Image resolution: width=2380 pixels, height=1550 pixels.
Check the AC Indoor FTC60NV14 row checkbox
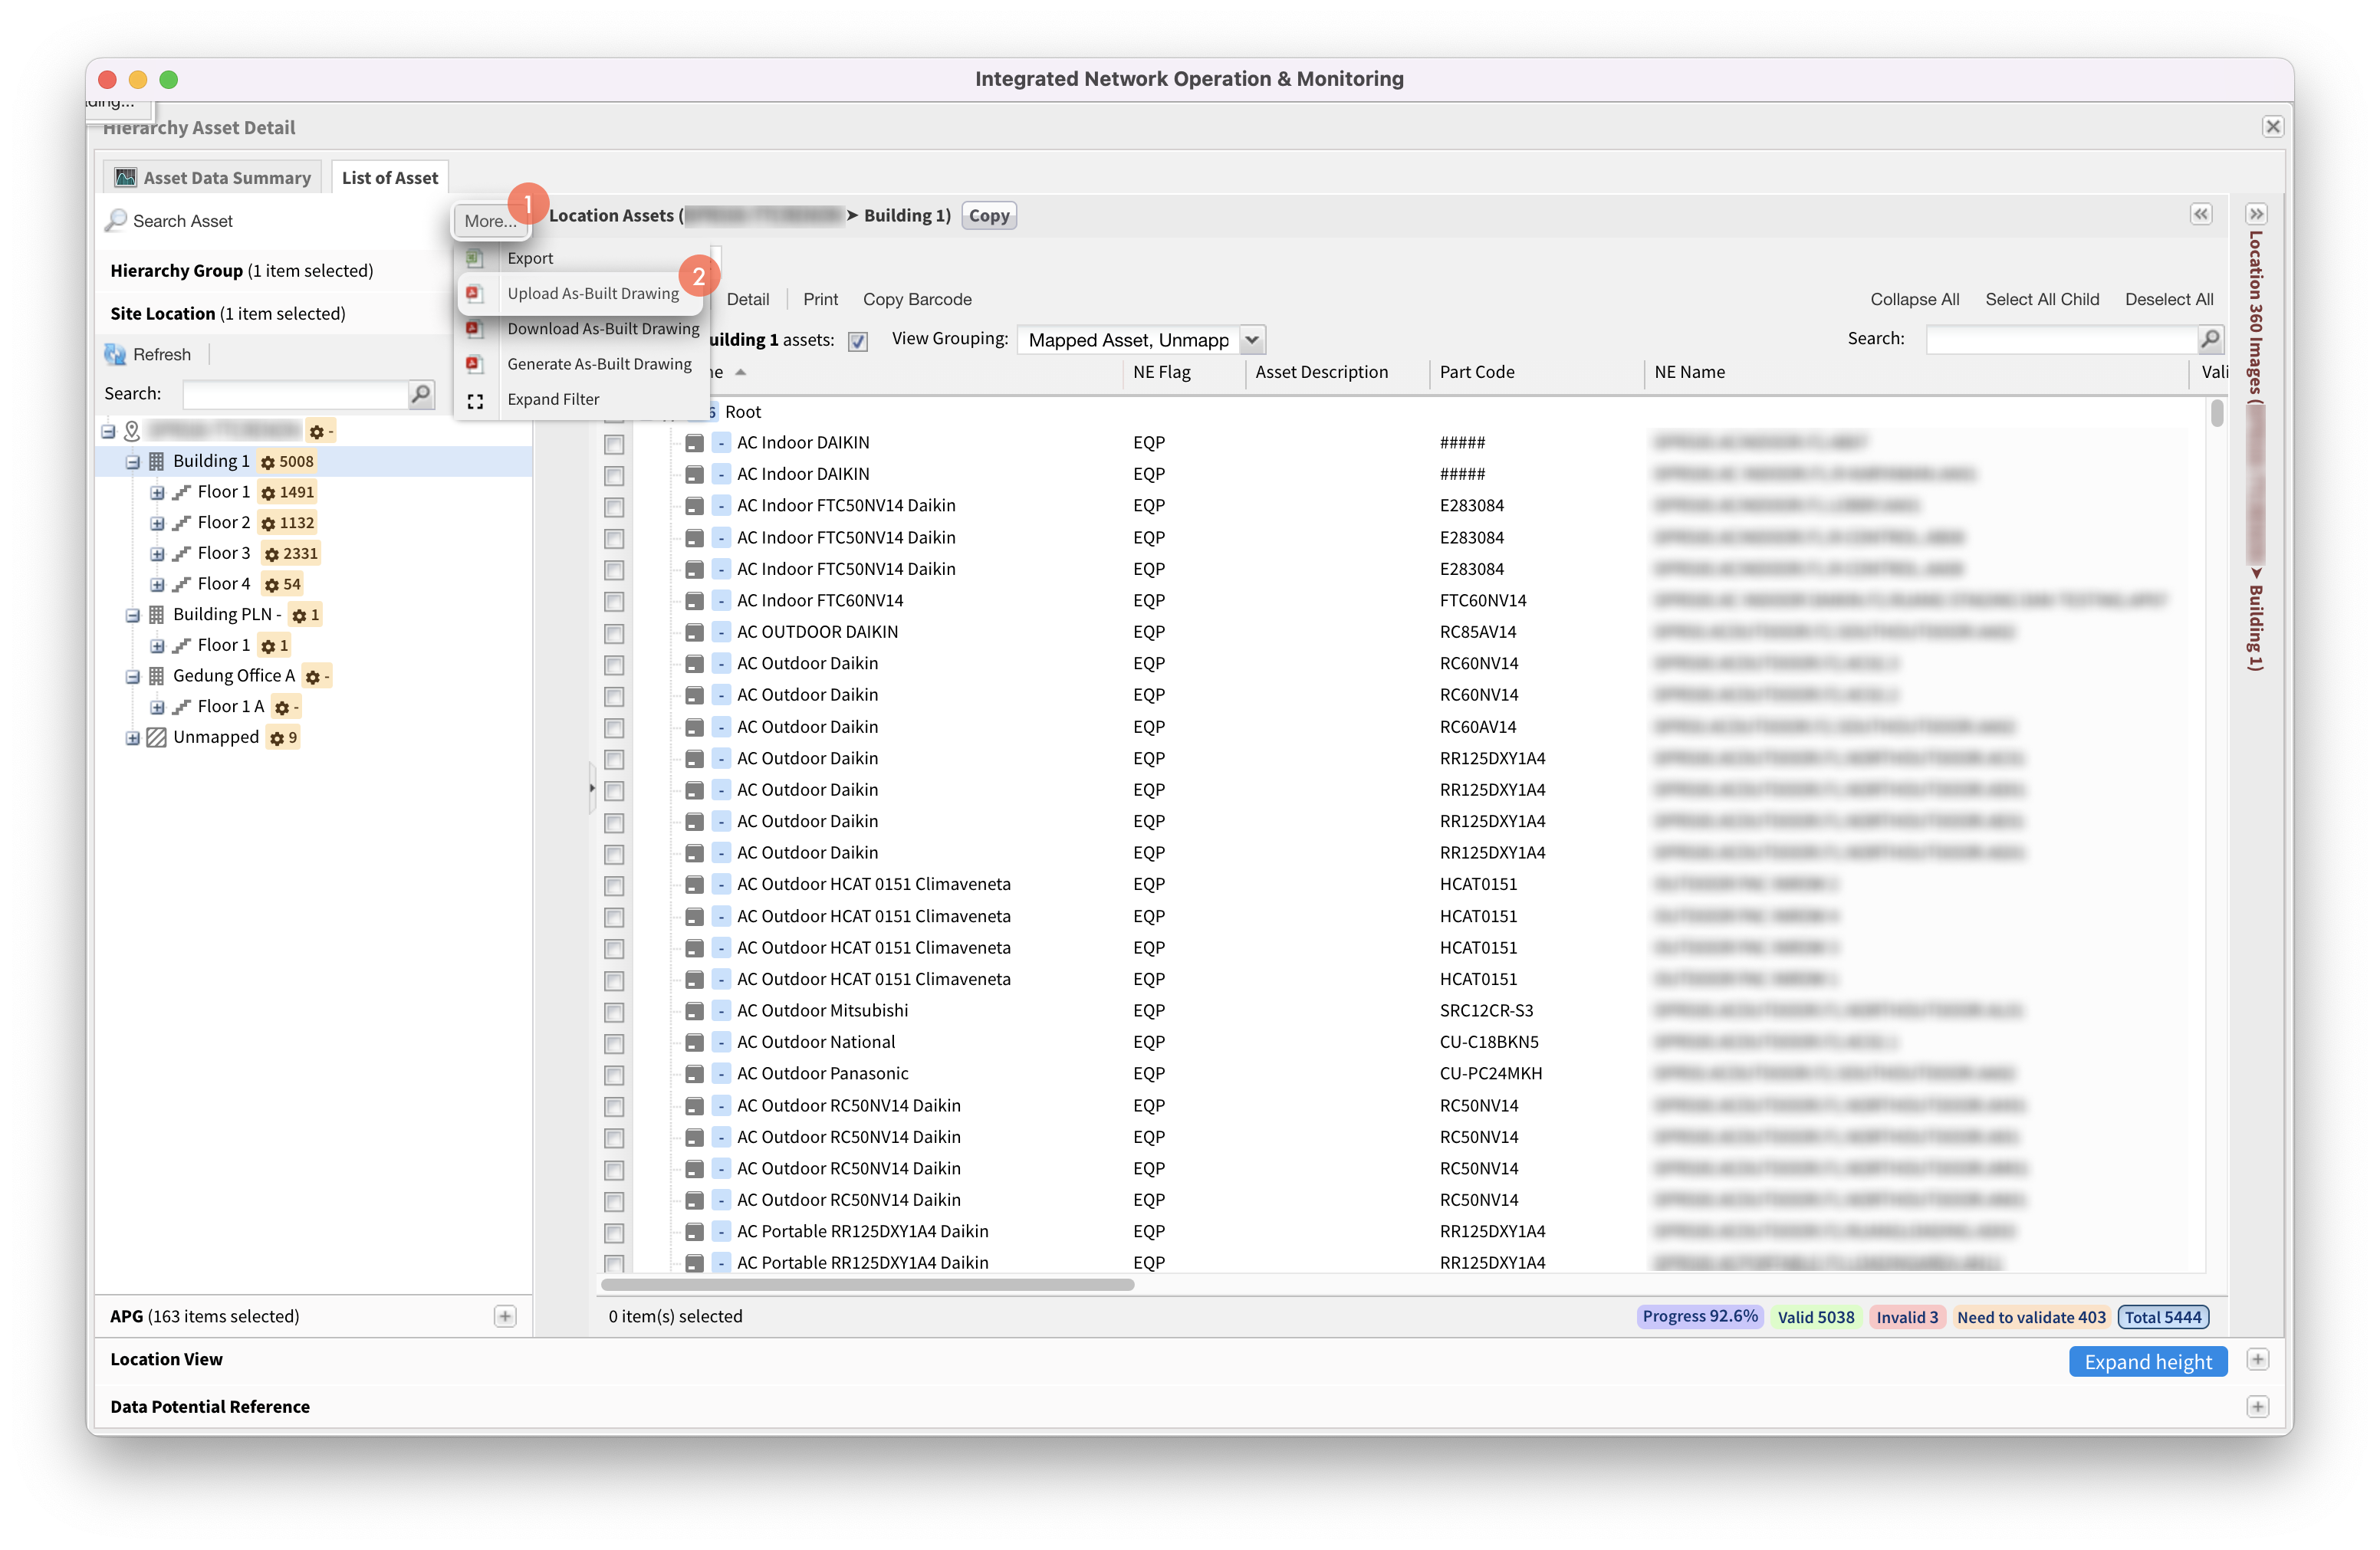(614, 601)
